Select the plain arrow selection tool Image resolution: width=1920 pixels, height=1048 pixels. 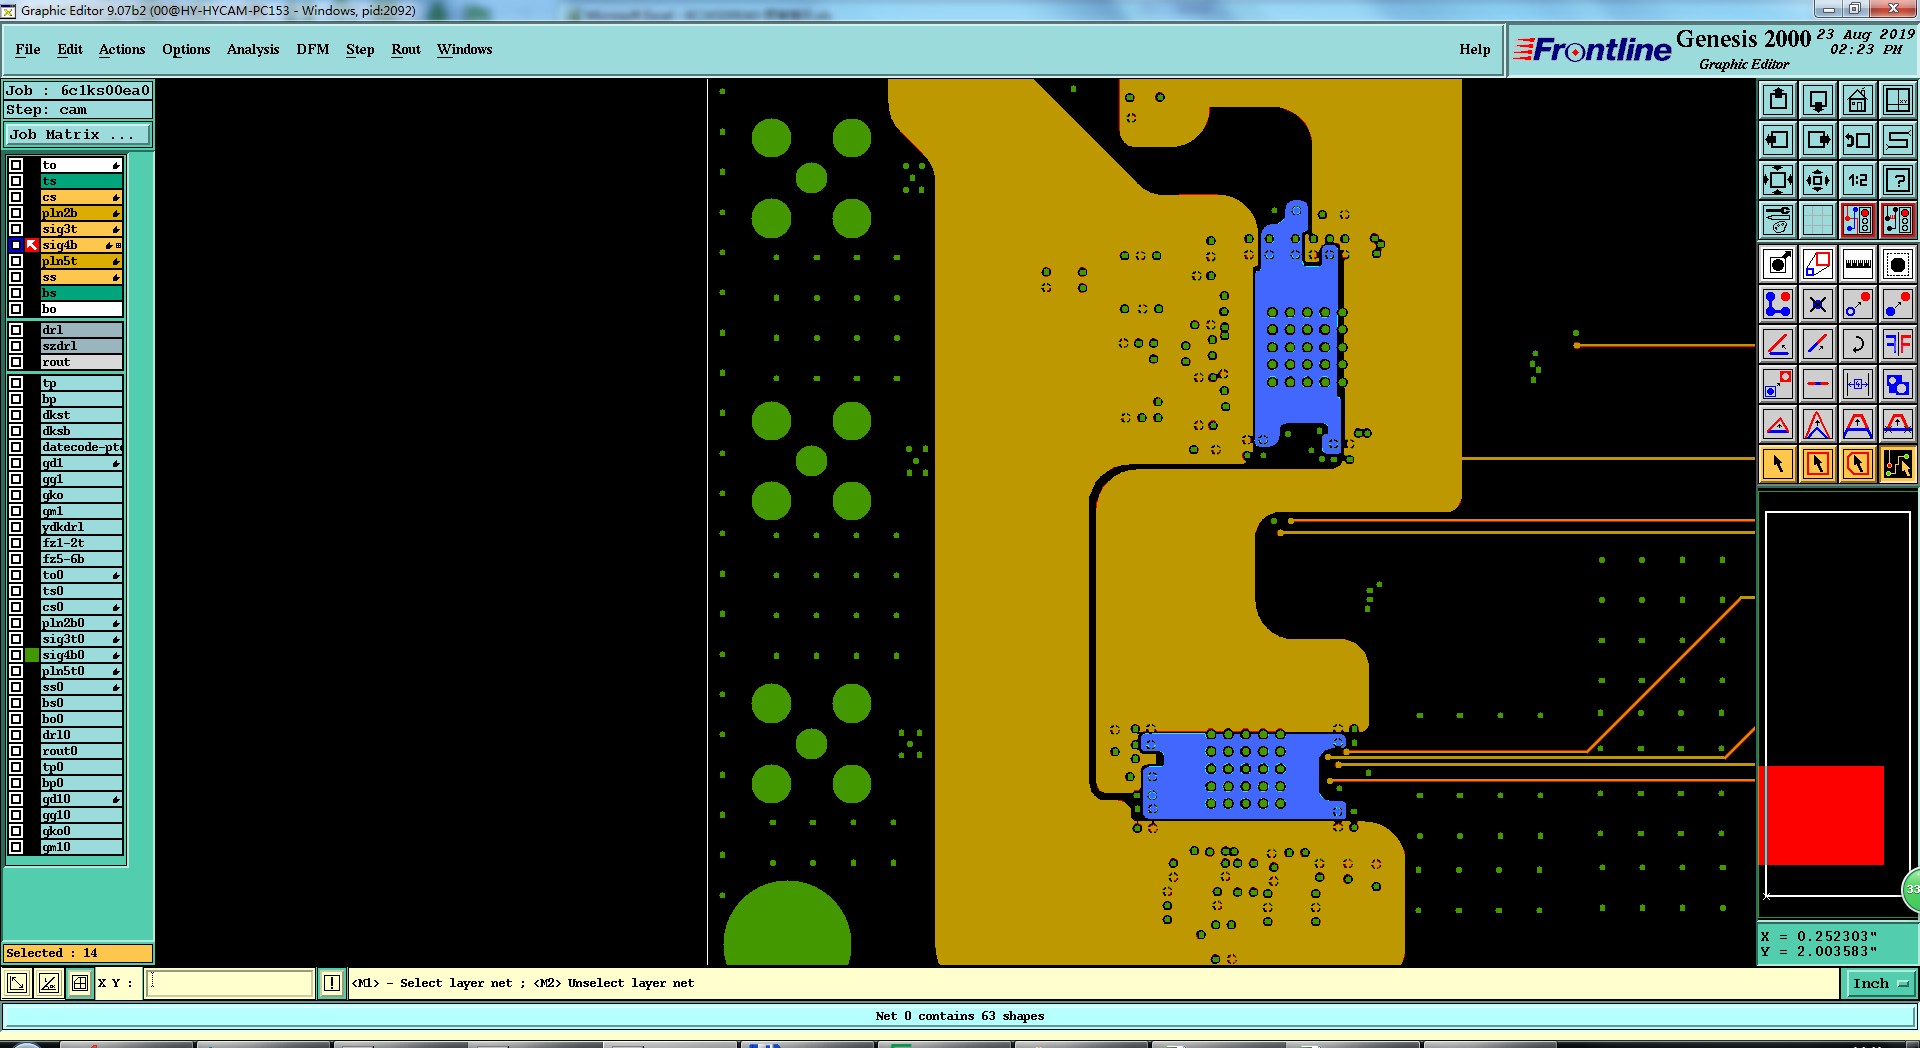[x=1778, y=464]
